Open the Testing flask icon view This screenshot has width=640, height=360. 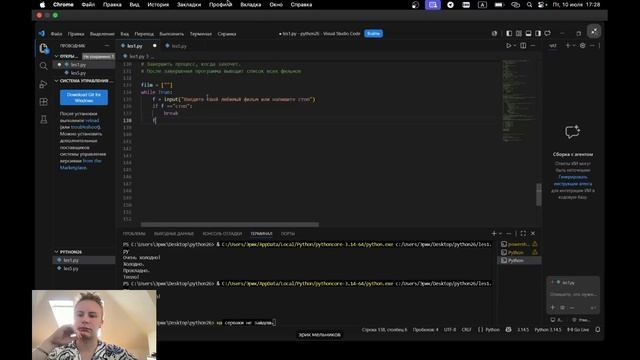[x=43, y=120]
